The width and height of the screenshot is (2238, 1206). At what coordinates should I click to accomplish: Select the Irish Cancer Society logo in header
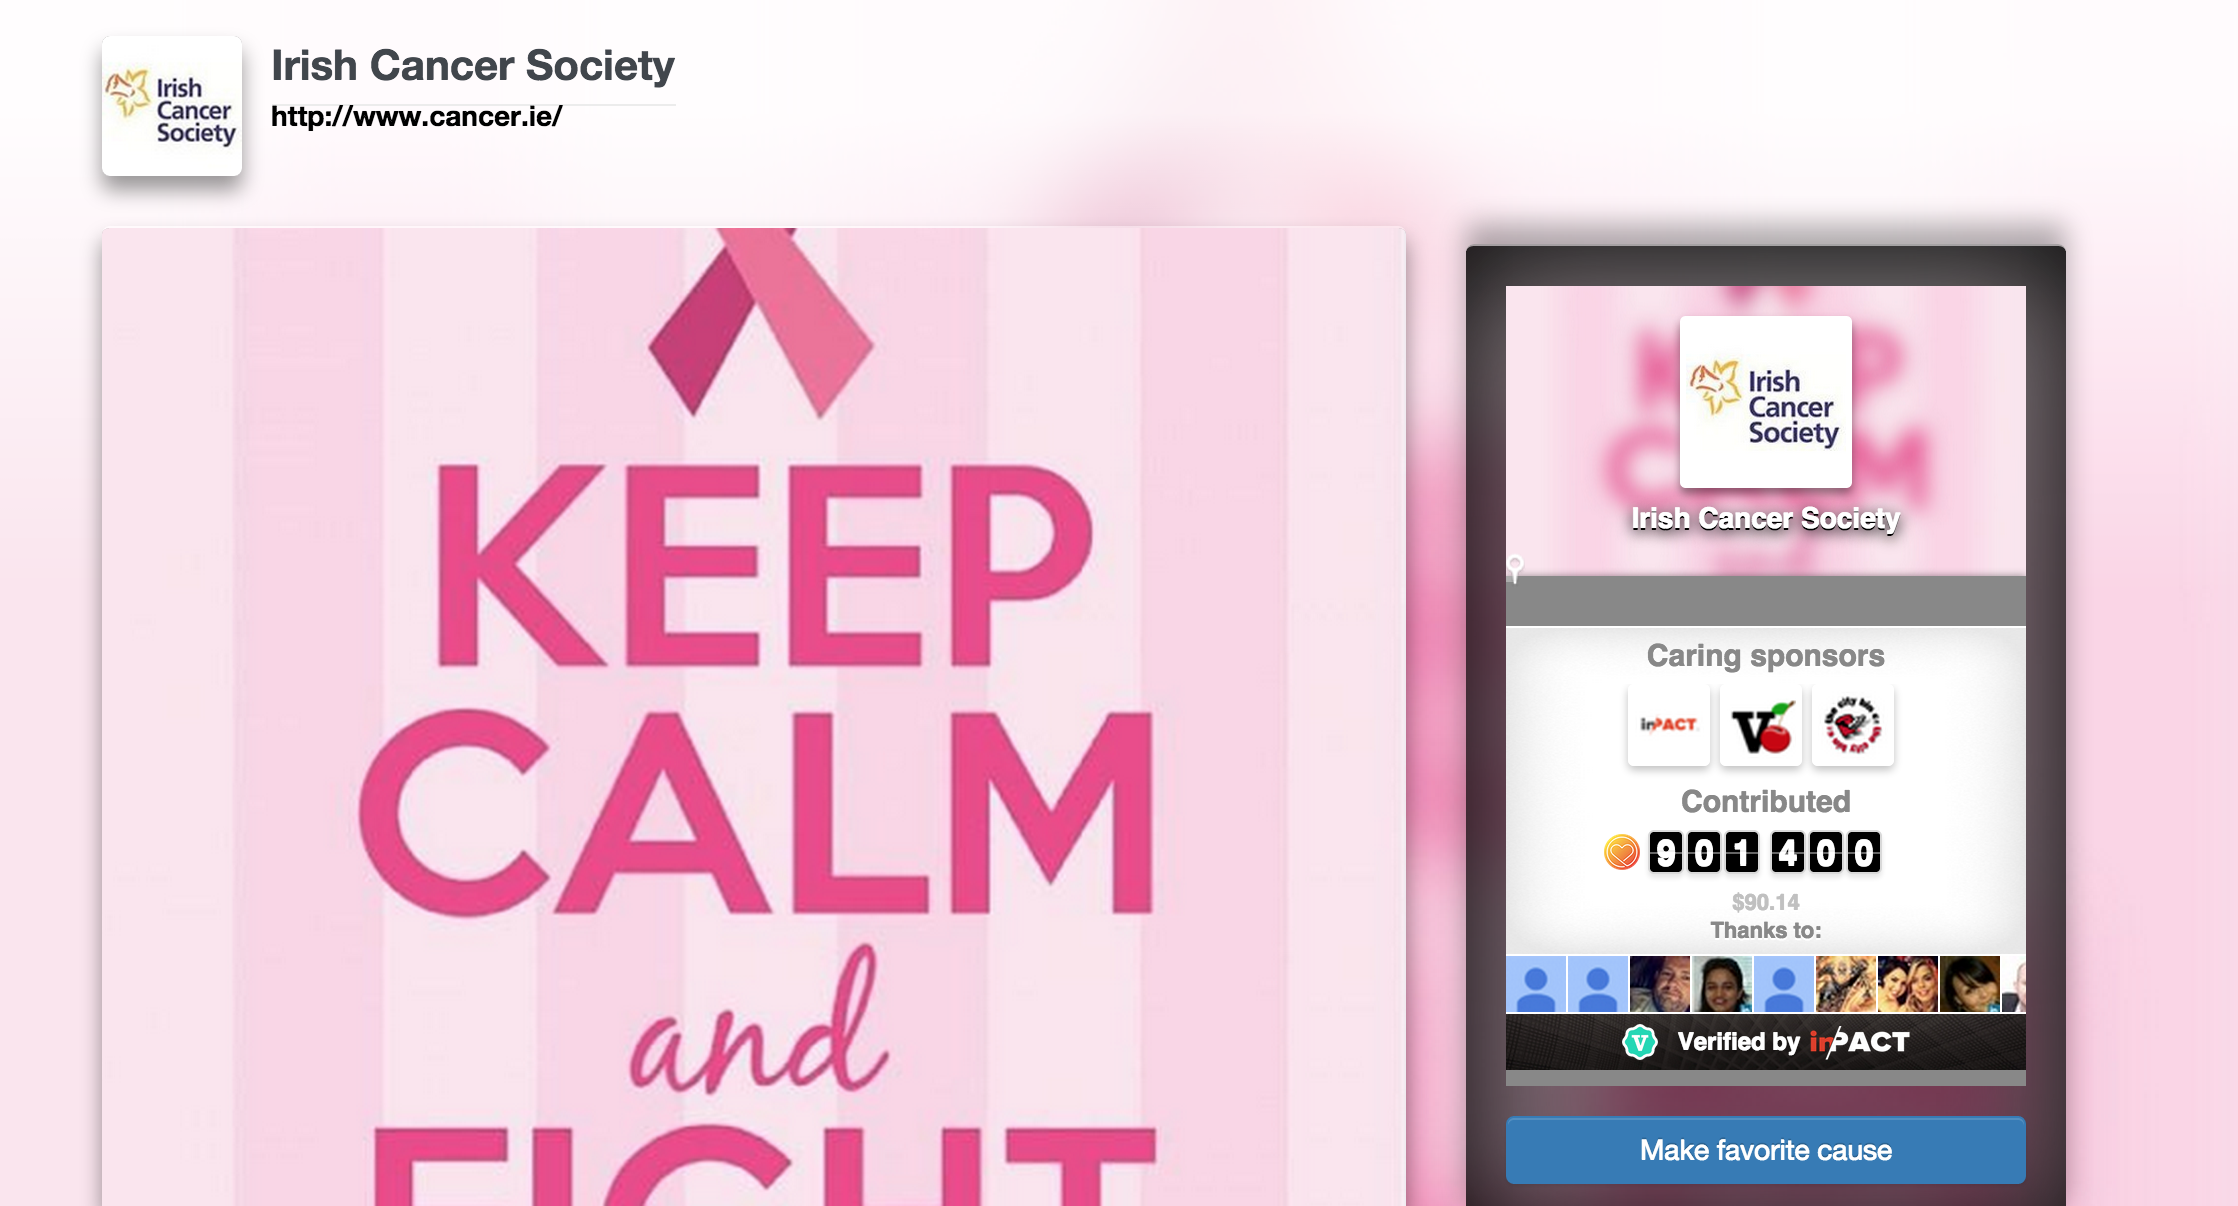[172, 106]
